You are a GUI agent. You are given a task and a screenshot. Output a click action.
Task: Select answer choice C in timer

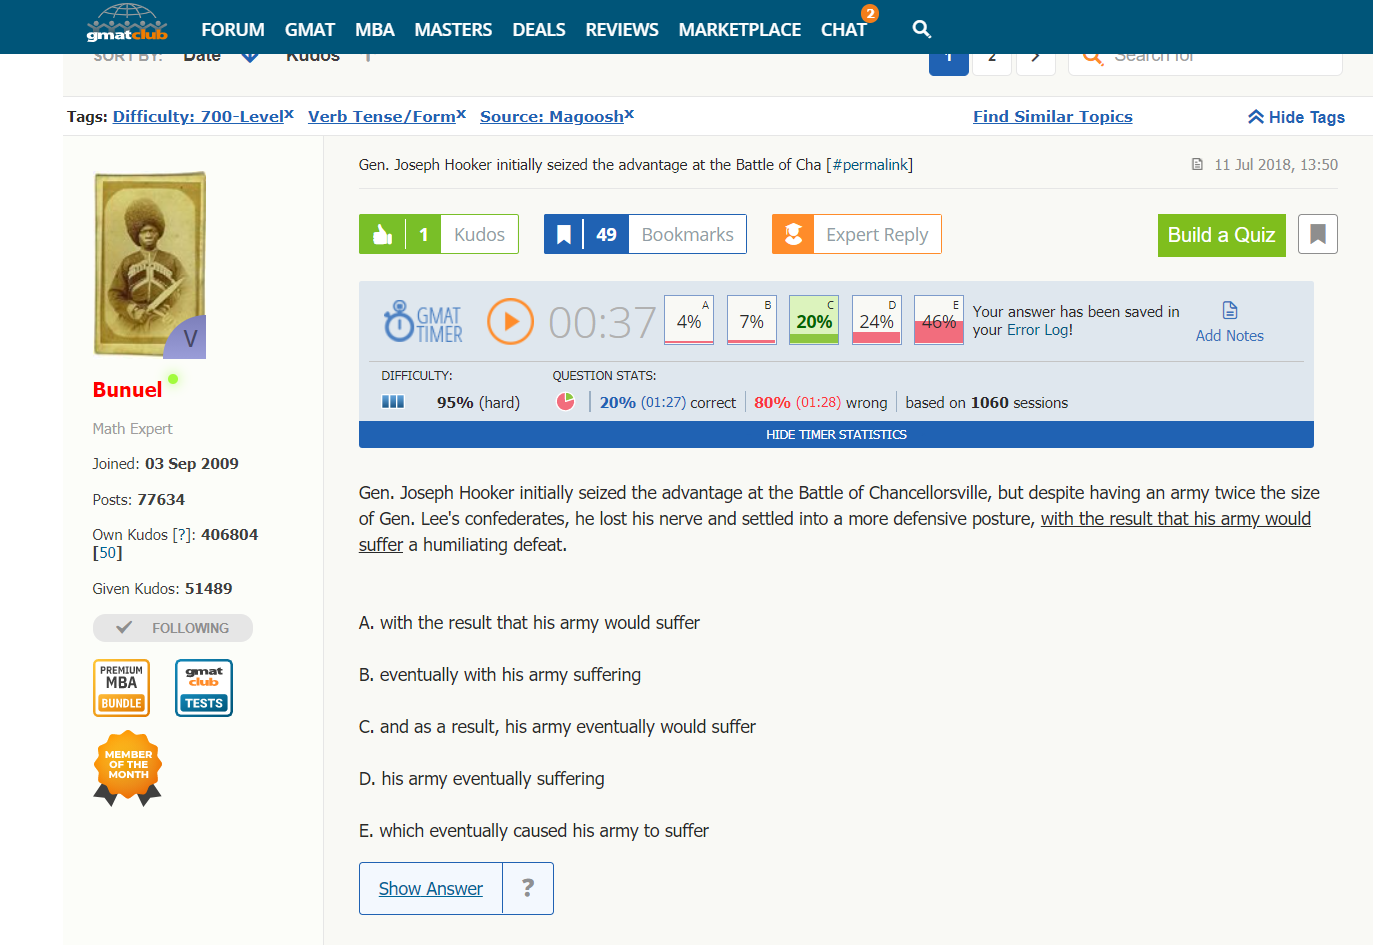[814, 321]
